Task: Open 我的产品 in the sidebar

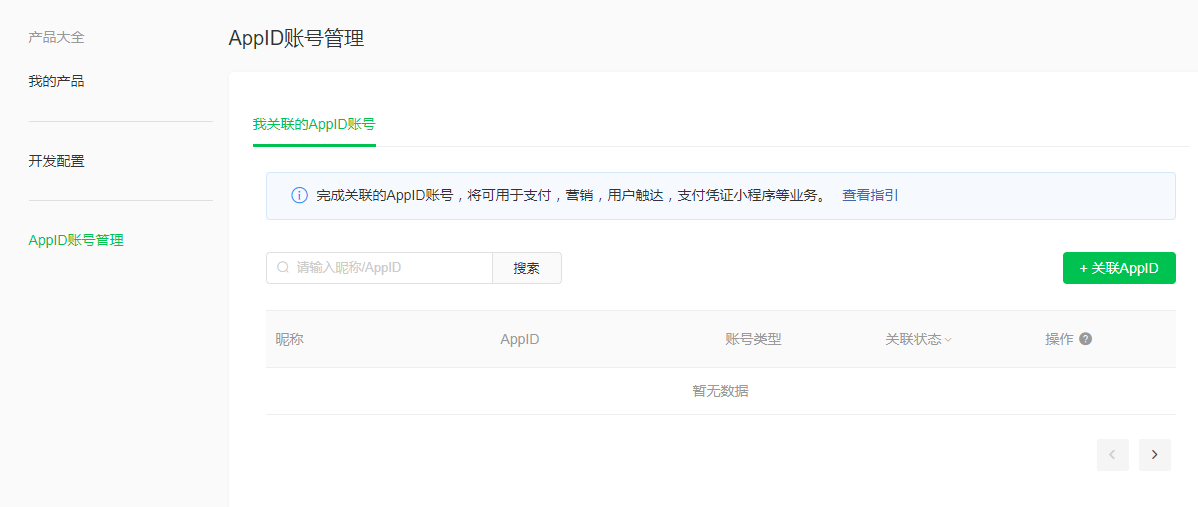Action: click(x=57, y=81)
